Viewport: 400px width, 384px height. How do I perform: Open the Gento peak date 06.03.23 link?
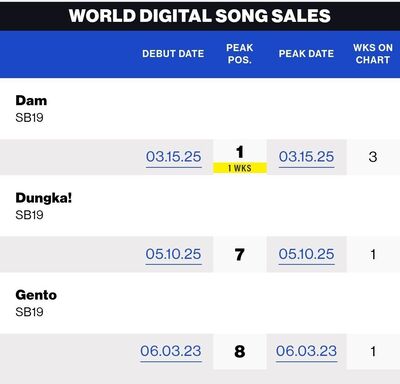(x=306, y=351)
